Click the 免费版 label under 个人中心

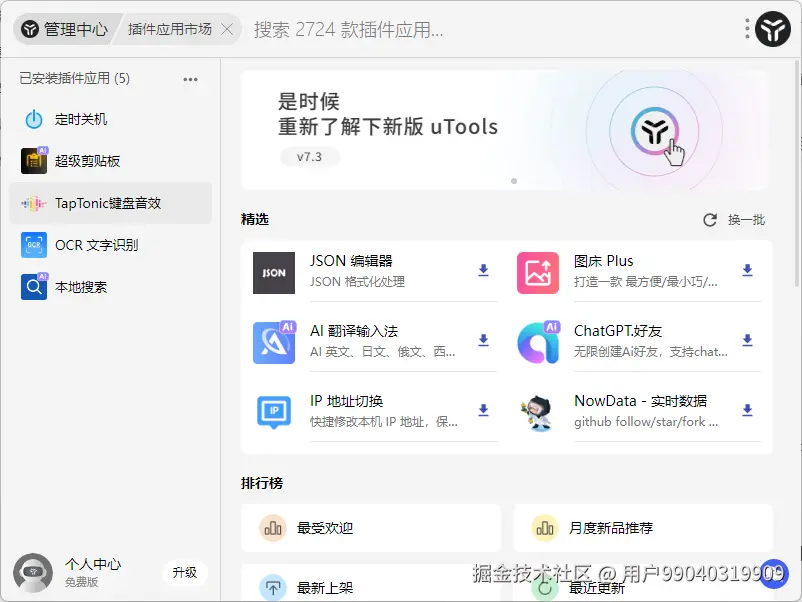tap(81, 582)
